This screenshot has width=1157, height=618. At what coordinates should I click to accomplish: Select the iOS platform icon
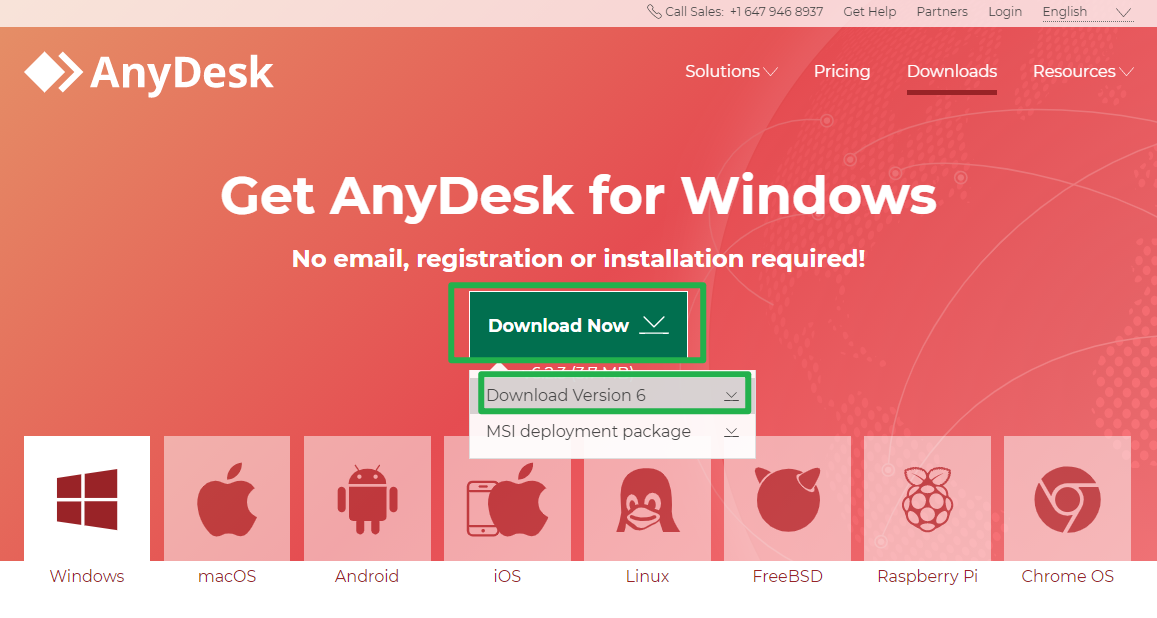coord(507,499)
